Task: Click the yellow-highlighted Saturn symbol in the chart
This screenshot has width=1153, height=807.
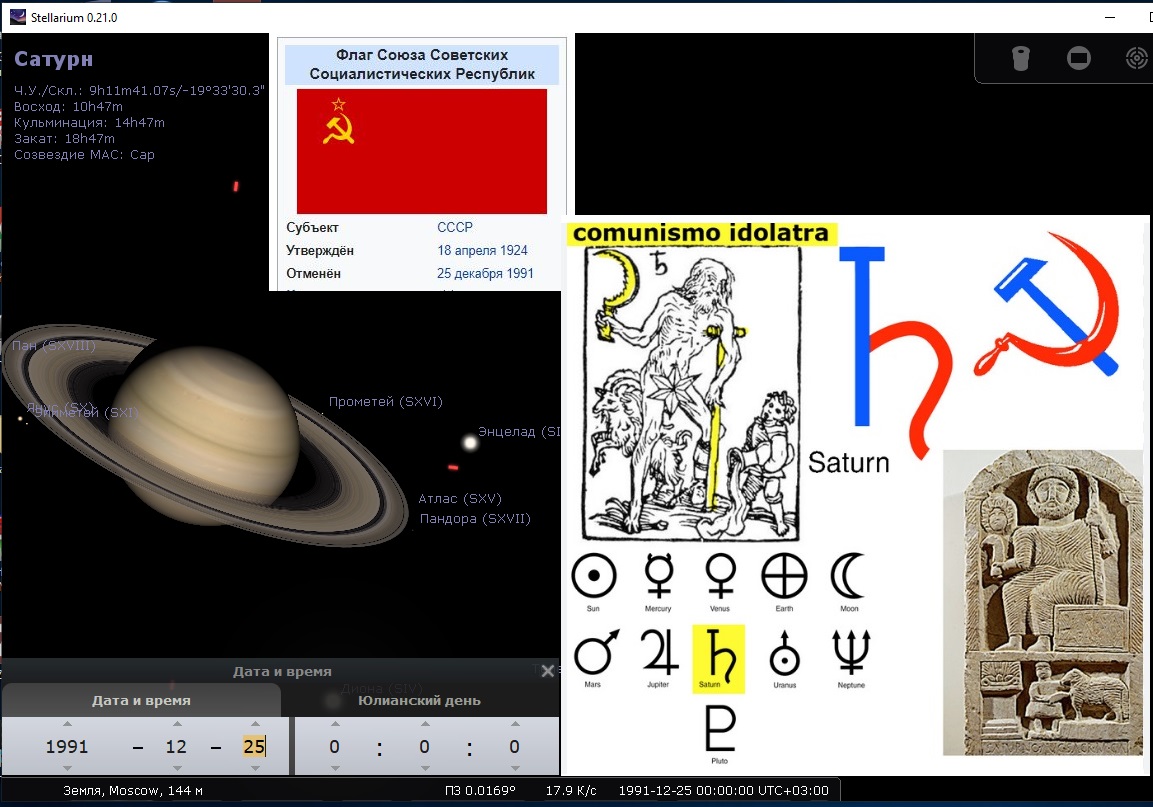Action: (x=718, y=658)
